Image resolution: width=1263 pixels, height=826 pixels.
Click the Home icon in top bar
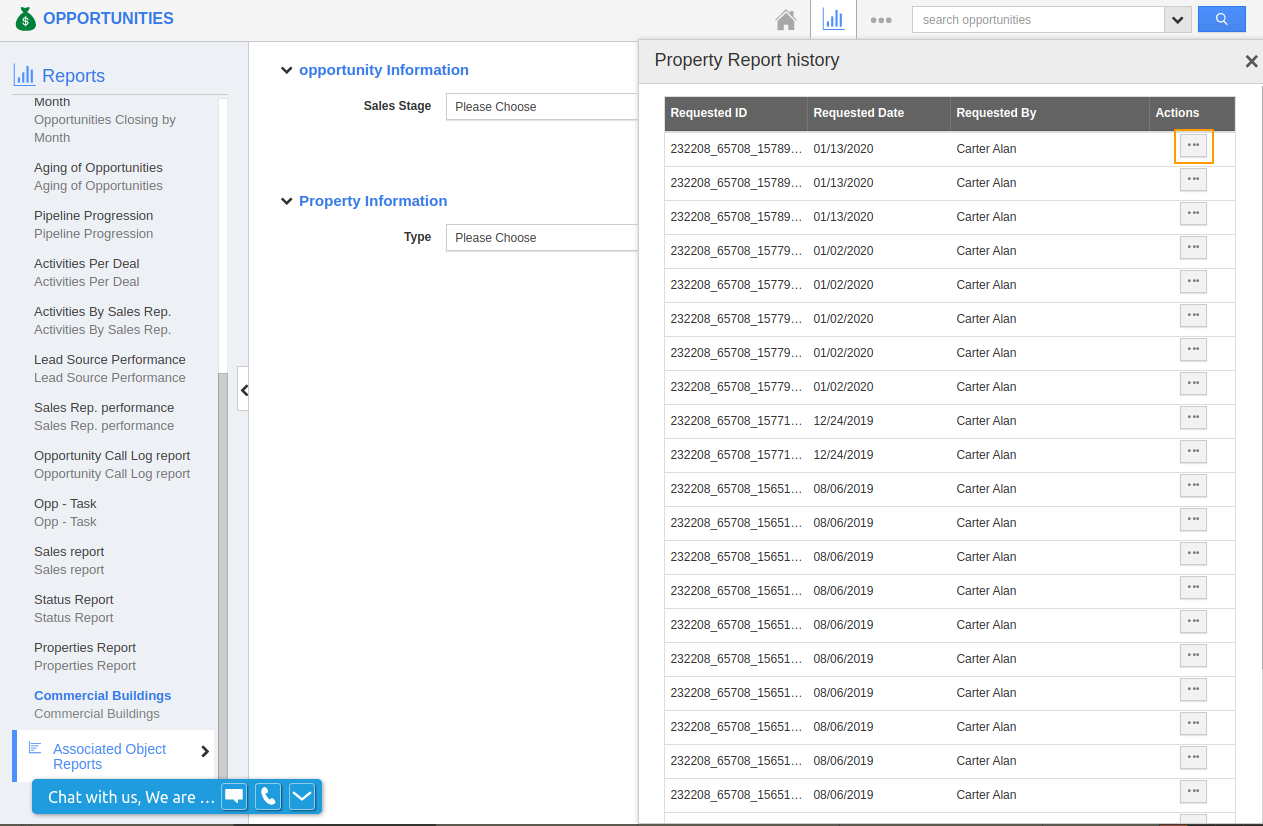786,20
